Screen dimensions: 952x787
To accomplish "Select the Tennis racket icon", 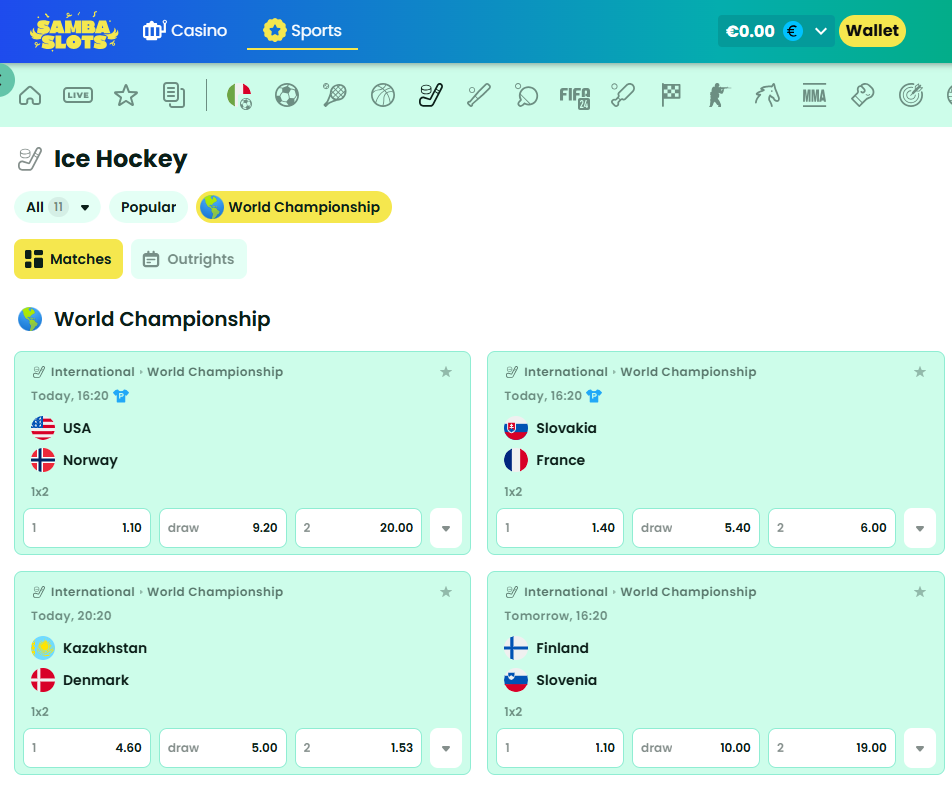I will pyautogui.click(x=335, y=95).
